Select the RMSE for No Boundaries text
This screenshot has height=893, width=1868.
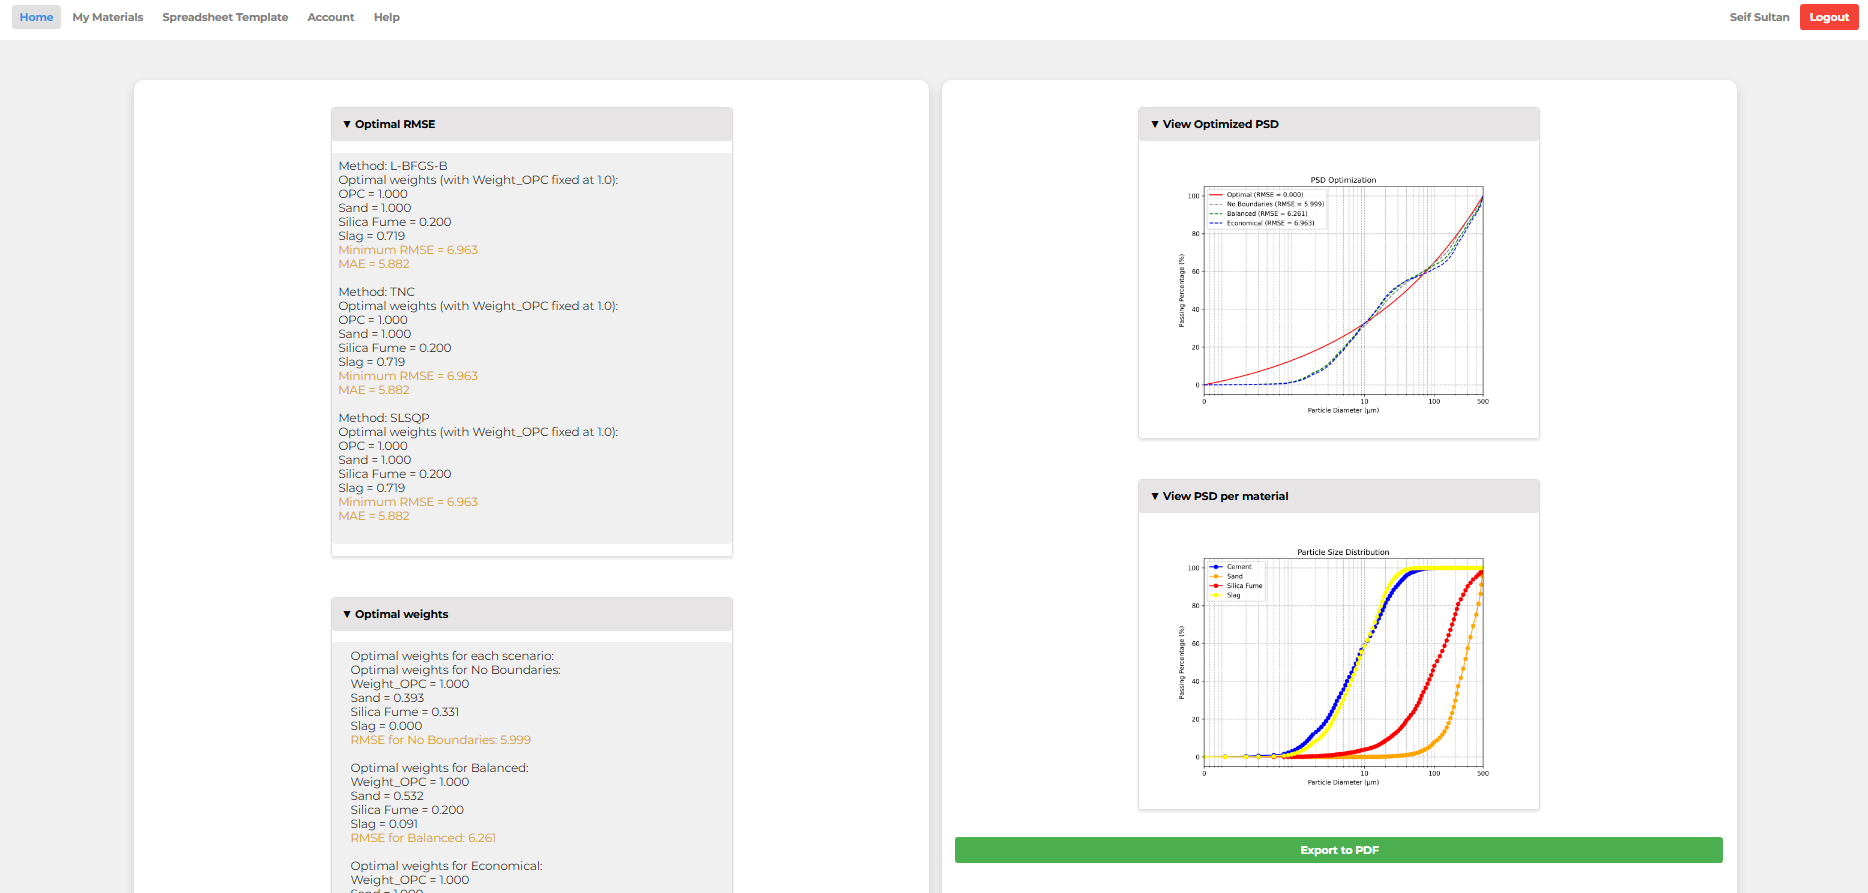click(440, 740)
